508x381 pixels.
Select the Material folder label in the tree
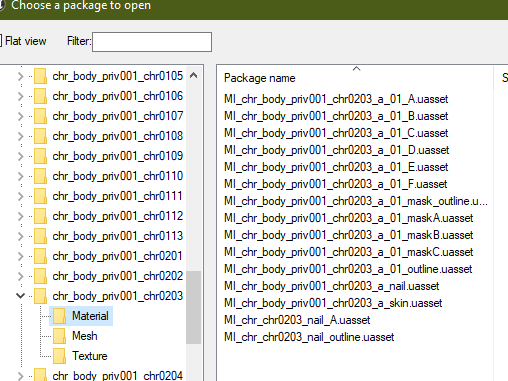[x=90, y=316]
